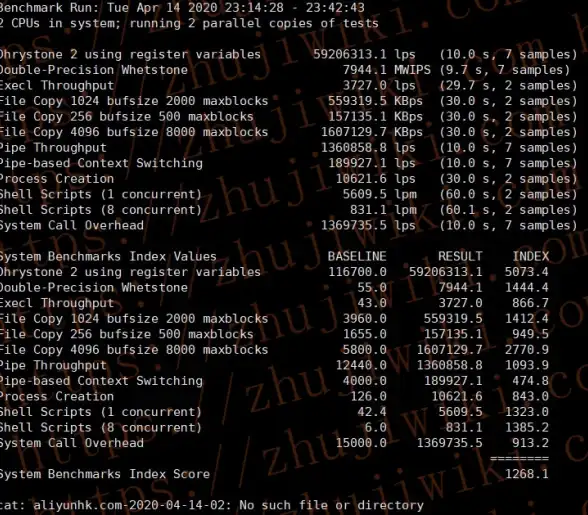
Task: Click Whetstone baseline value 55.0
Action: (372, 288)
